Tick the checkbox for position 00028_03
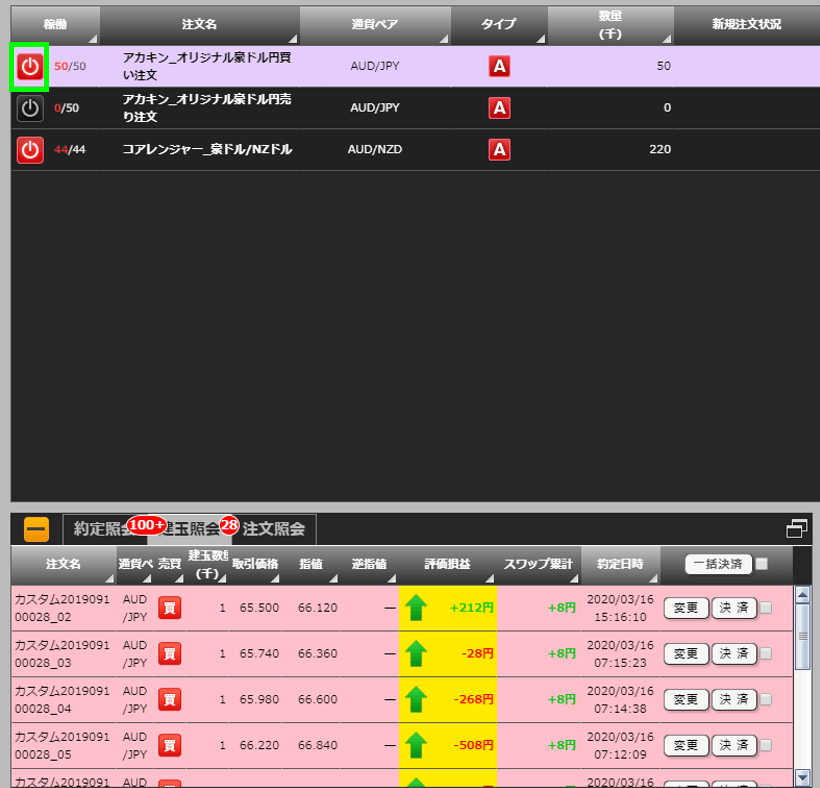Image resolution: width=820 pixels, height=788 pixels. click(x=766, y=653)
